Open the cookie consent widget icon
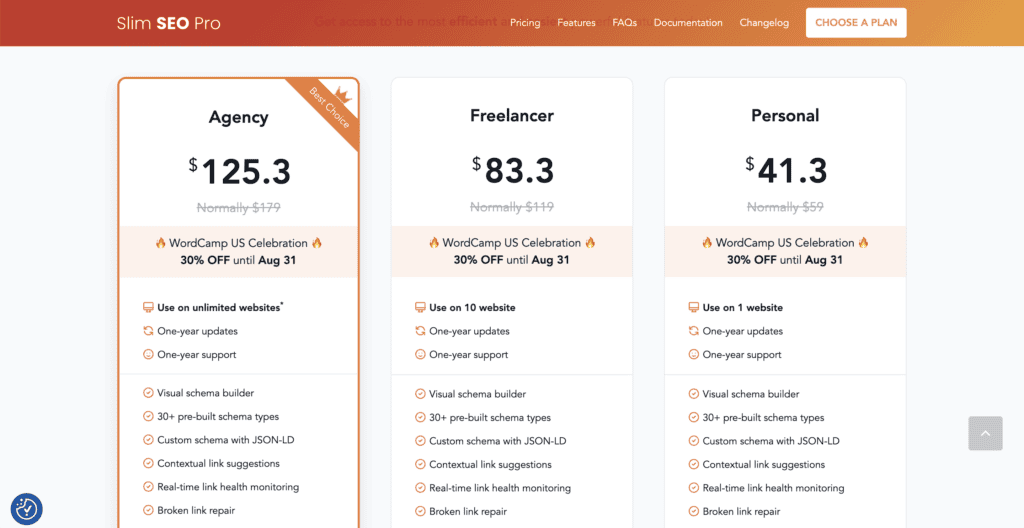The height and width of the screenshot is (528, 1024). [27, 509]
